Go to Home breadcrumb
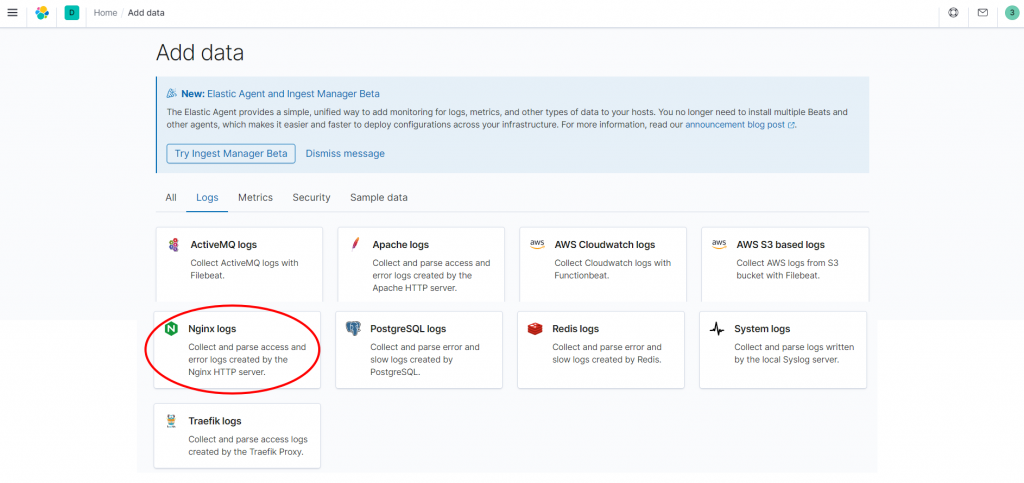The width and height of the screenshot is (1024, 483). 105,12
